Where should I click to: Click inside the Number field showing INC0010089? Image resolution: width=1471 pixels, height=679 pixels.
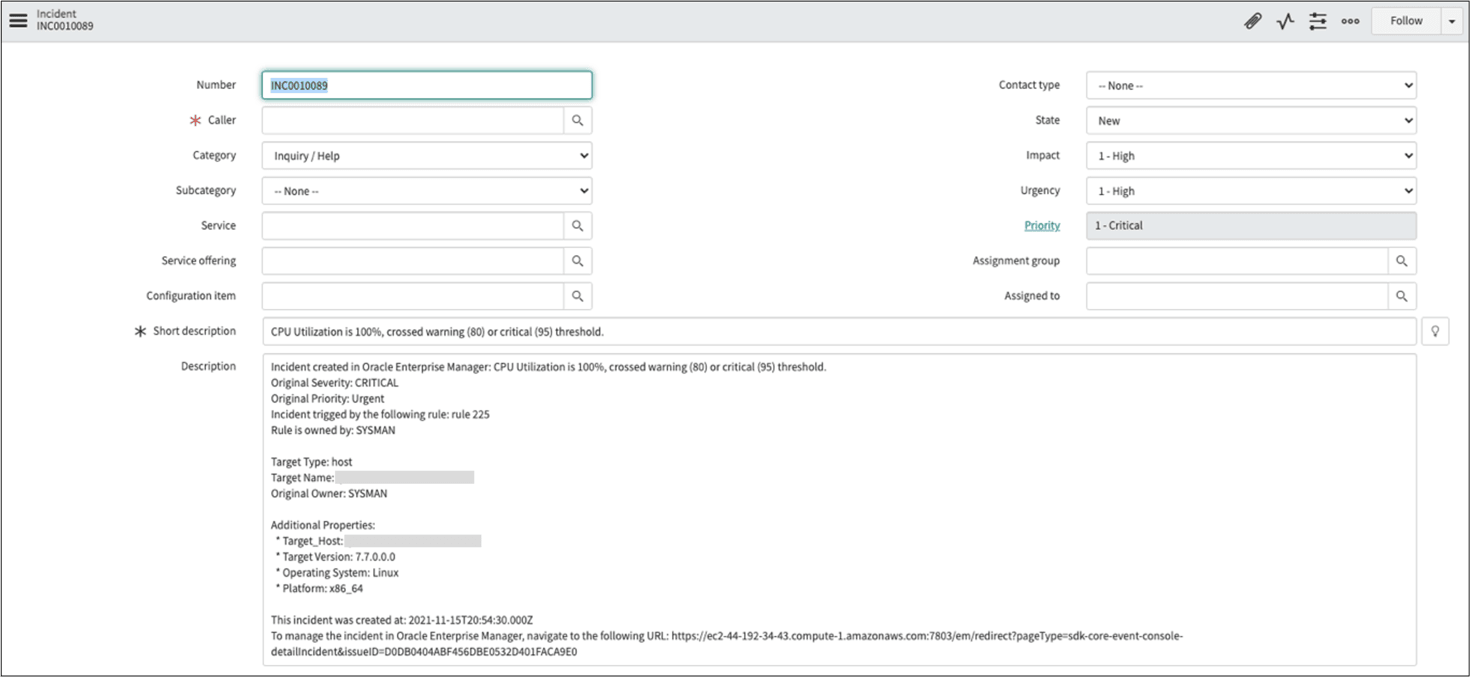coord(425,85)
